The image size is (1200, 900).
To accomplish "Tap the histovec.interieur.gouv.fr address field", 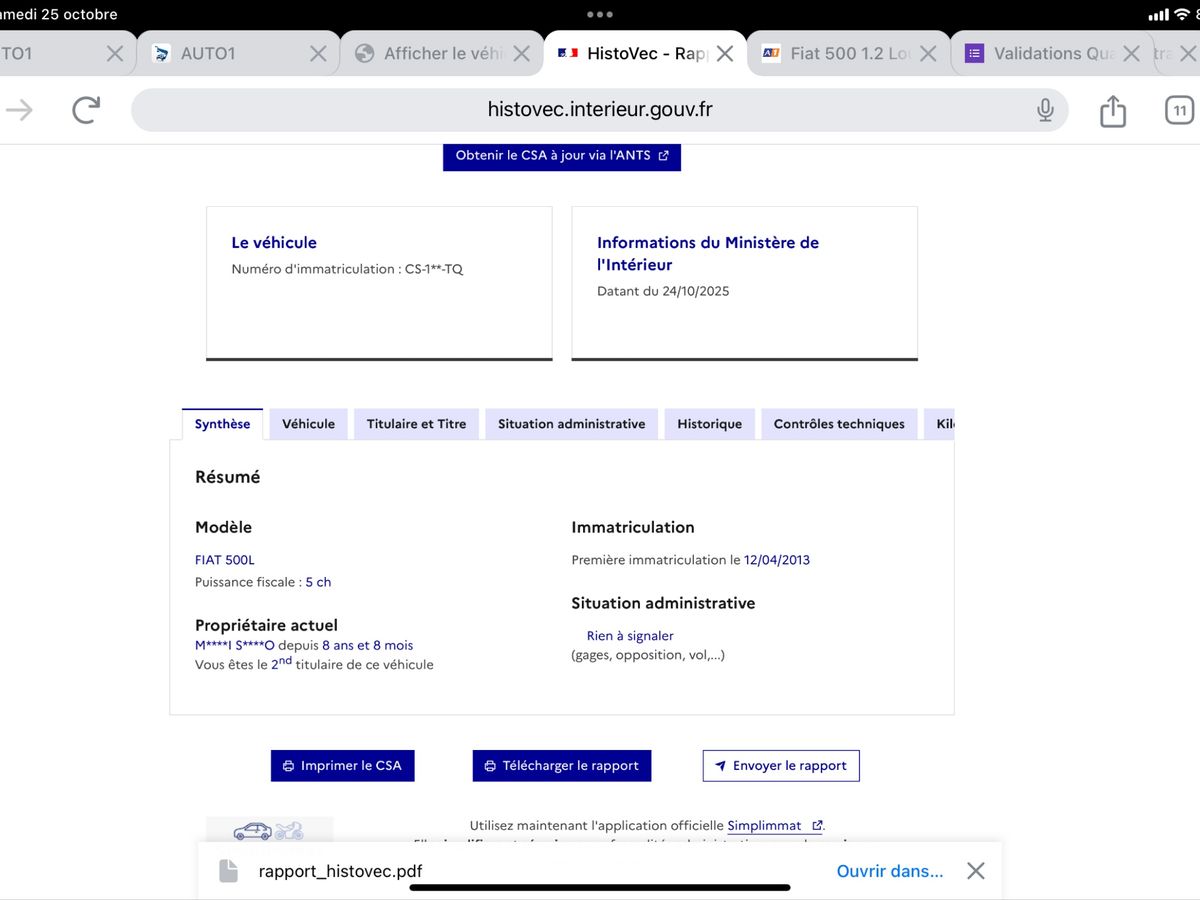I will pos(600,110).
